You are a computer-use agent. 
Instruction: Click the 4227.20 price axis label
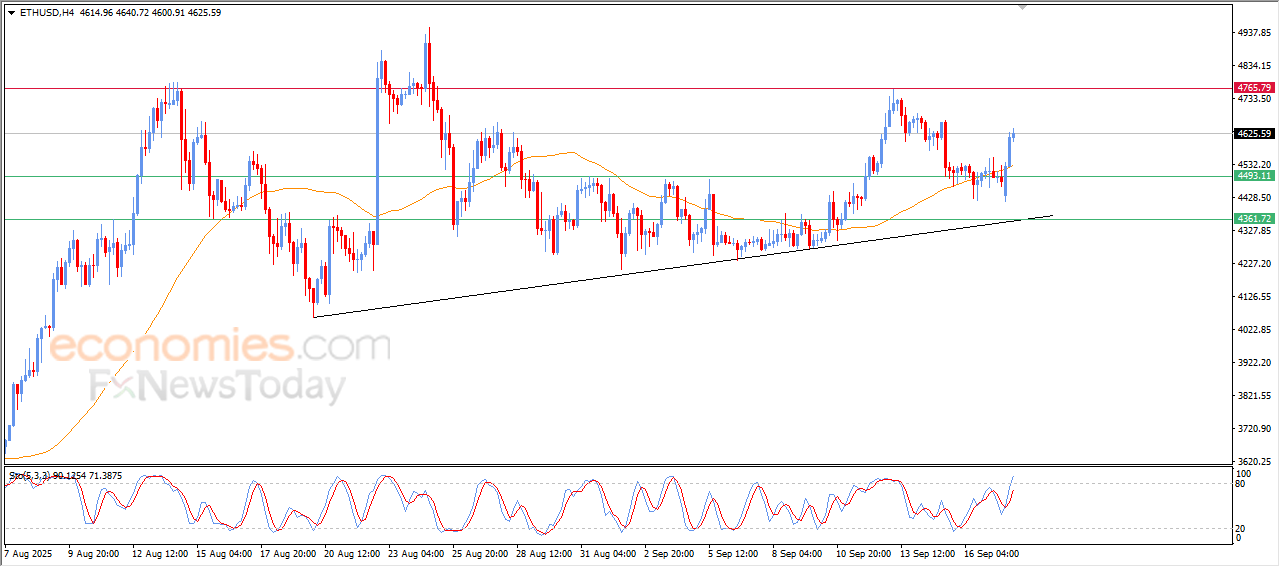coord(1254,264)
